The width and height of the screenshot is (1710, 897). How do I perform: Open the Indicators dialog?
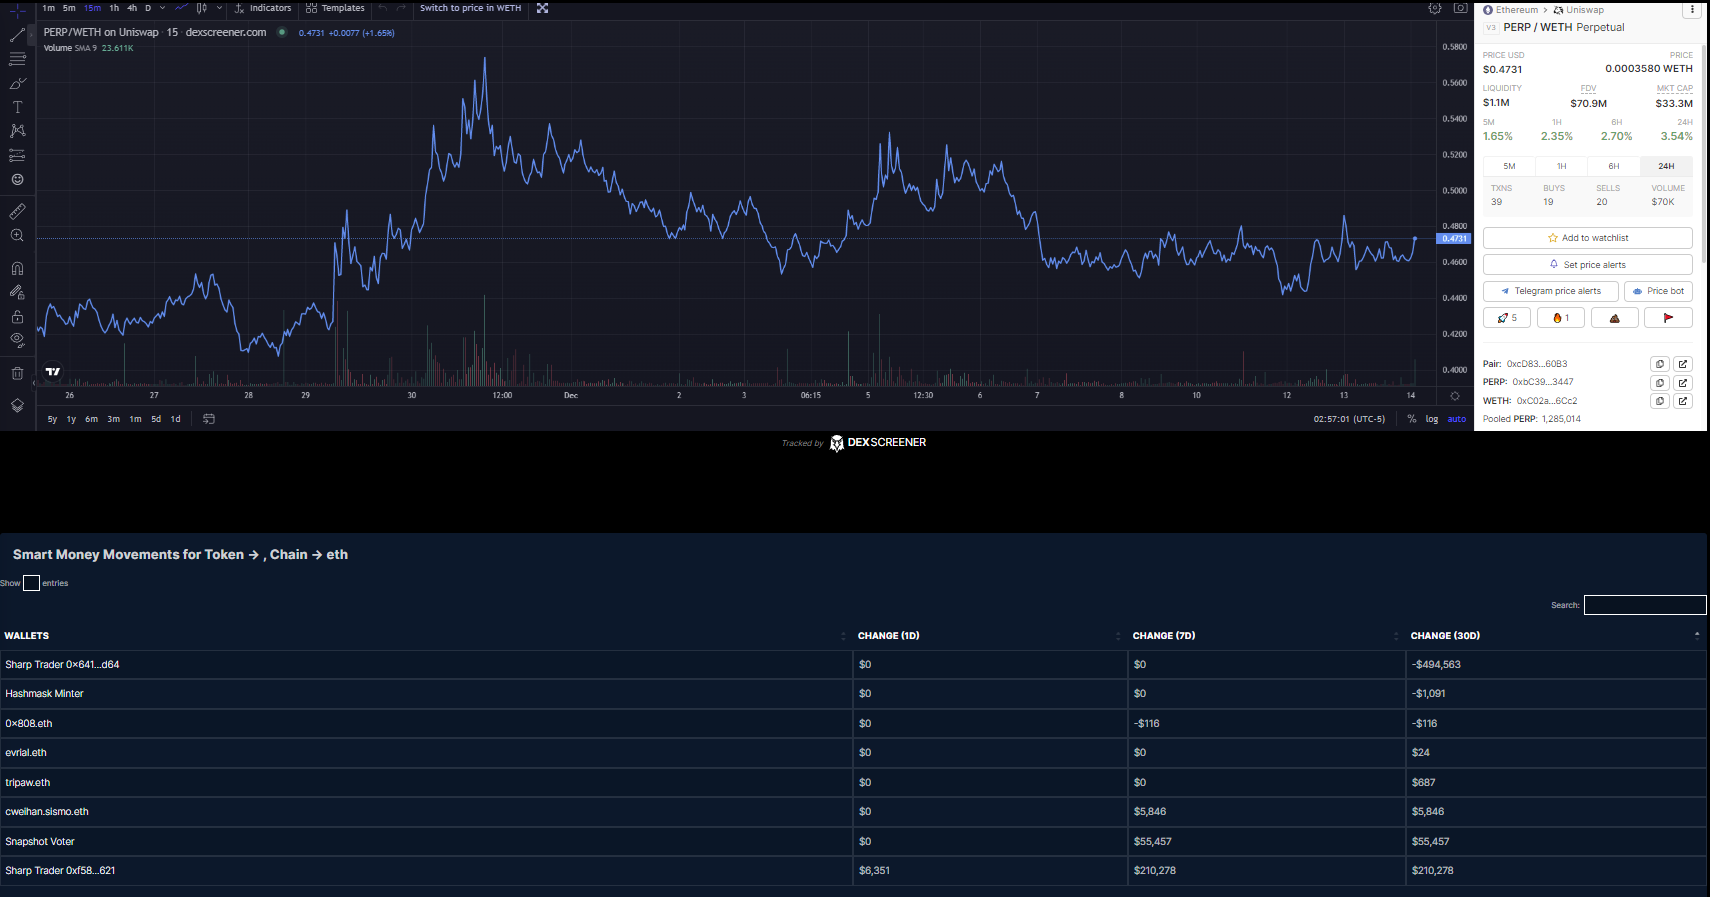pyautogui.click(x=263, y=8)
